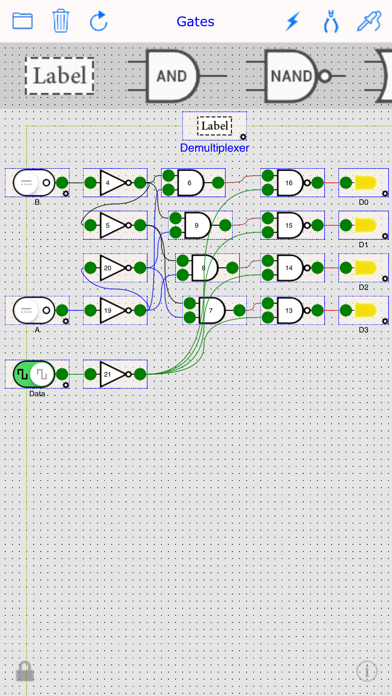This screenshot has width=392, height=696.
Task: Click the yellow D3 LED output
Action: click(365, 310)
